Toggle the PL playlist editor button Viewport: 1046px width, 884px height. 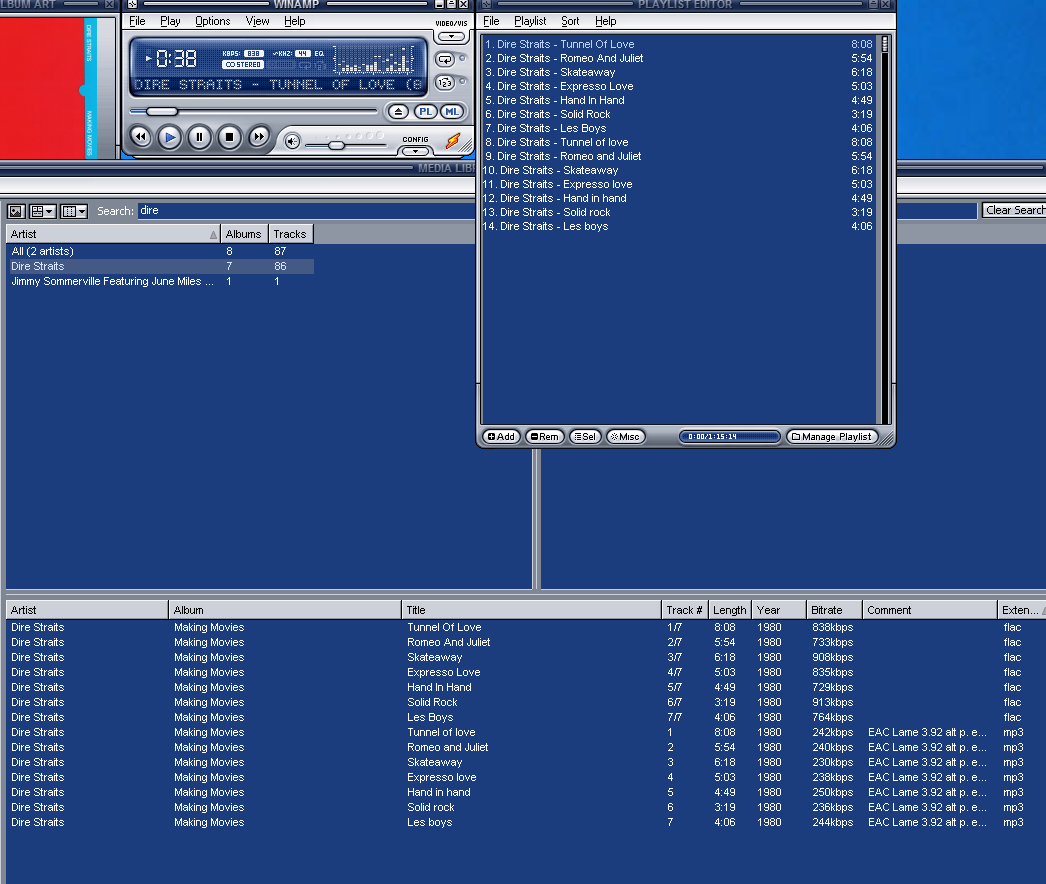point(425,111)
